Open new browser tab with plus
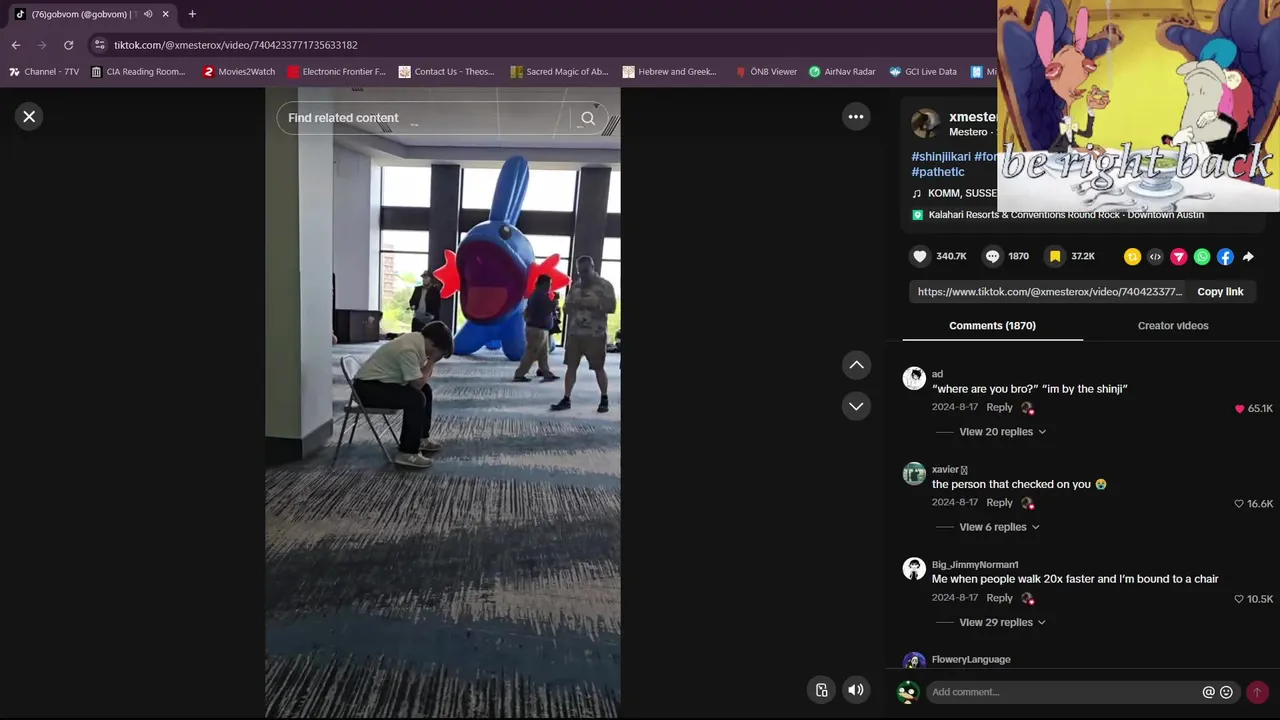This screenshot has width=1280, height=720. pyautogui.click(x=192, y=14)
